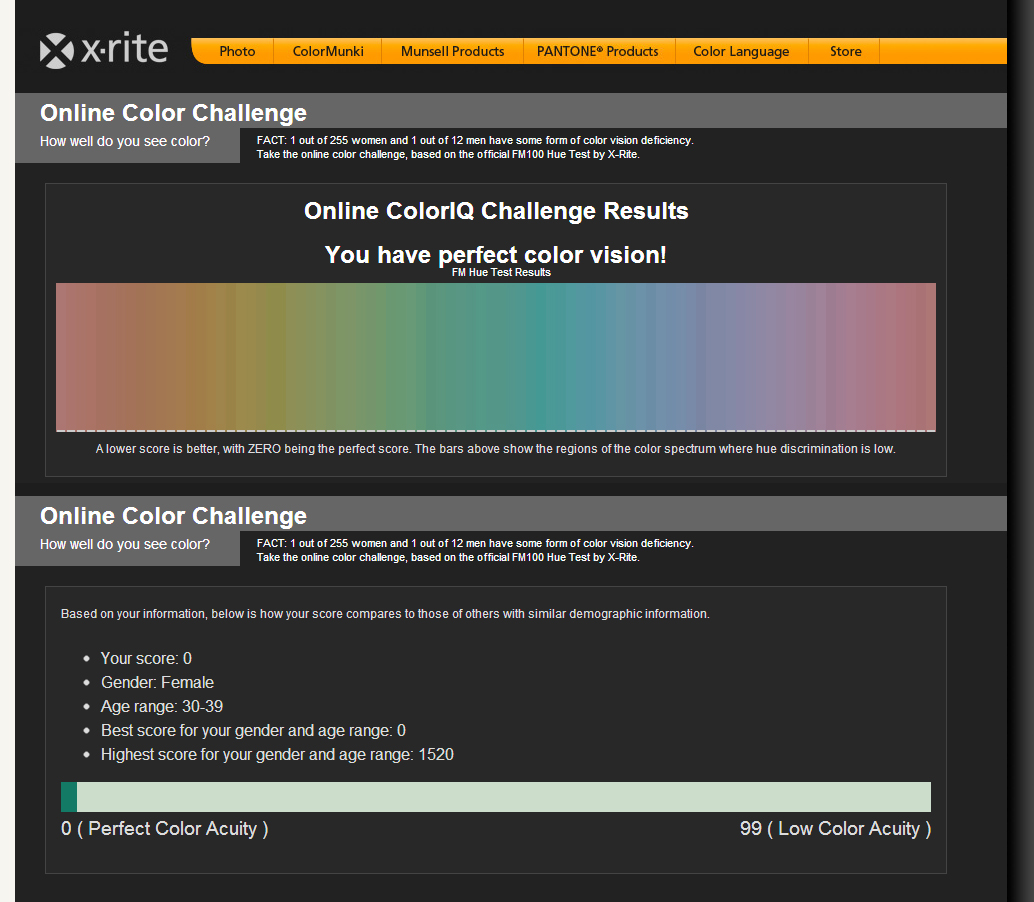This screenshot has height=902, width=1034.
Task: Click the FM hue spectrum results bar
Action: click(496, 357)
